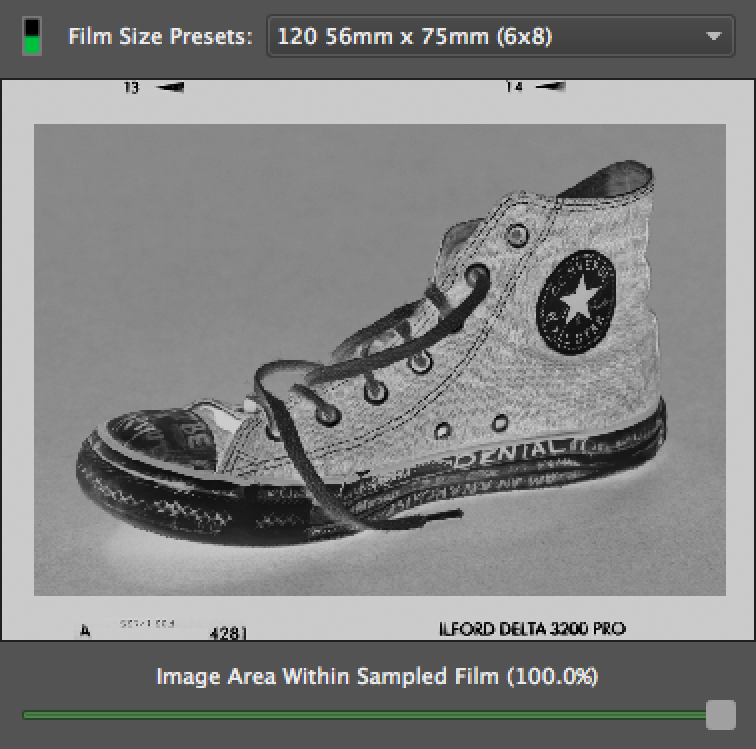756x749 pixels.
Task: Click the green and black indicator icon
Action: tap(32, 36)
